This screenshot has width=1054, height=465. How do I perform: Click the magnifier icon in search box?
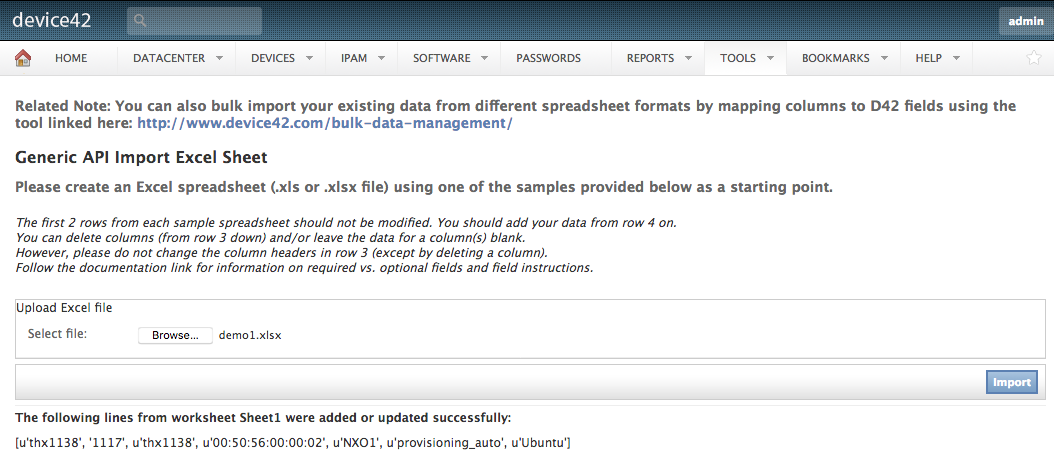tap(140, 21)
